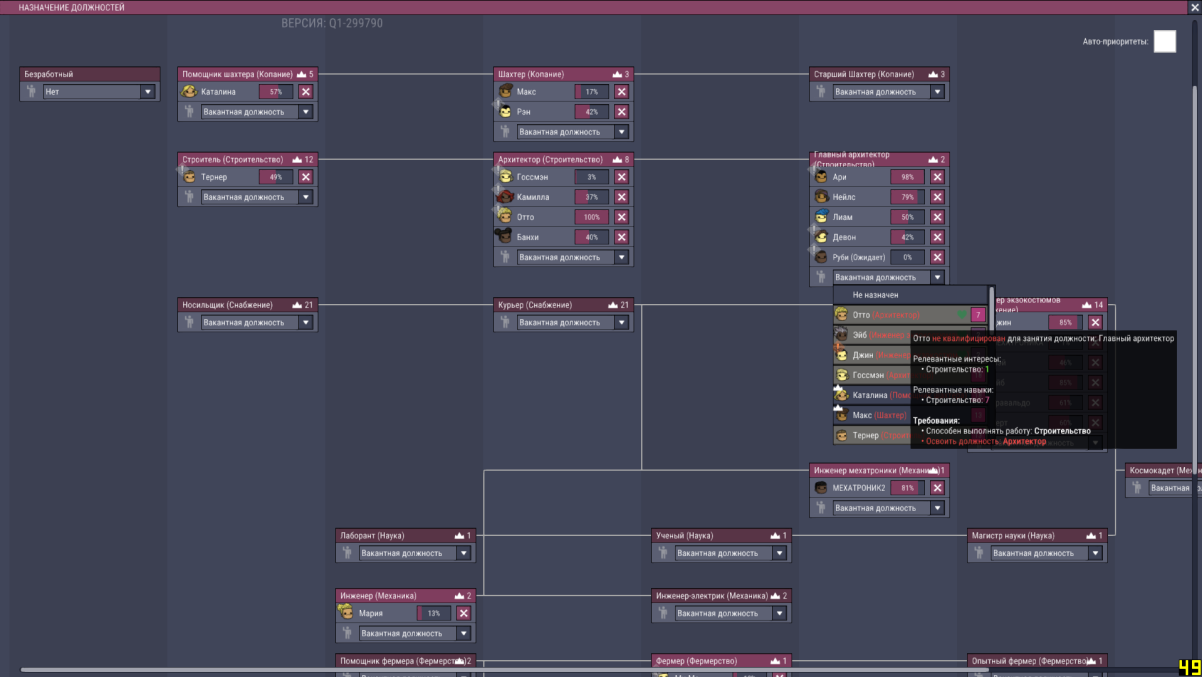Screen dimensions: 1202x677
Task: Open vacancy dropdown in Шахтер card
Action: 573,132
